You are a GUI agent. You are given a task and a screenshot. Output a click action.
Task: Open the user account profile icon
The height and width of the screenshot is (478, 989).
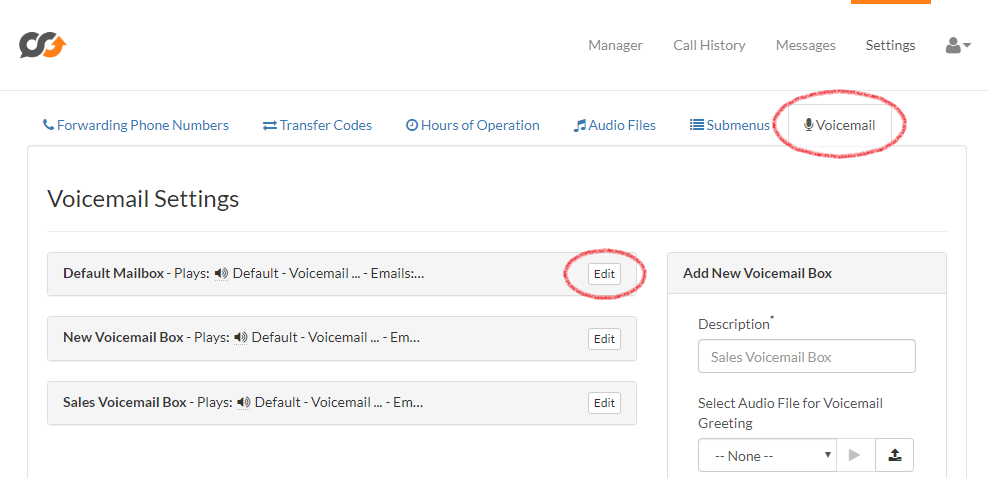tap(957, 45)
